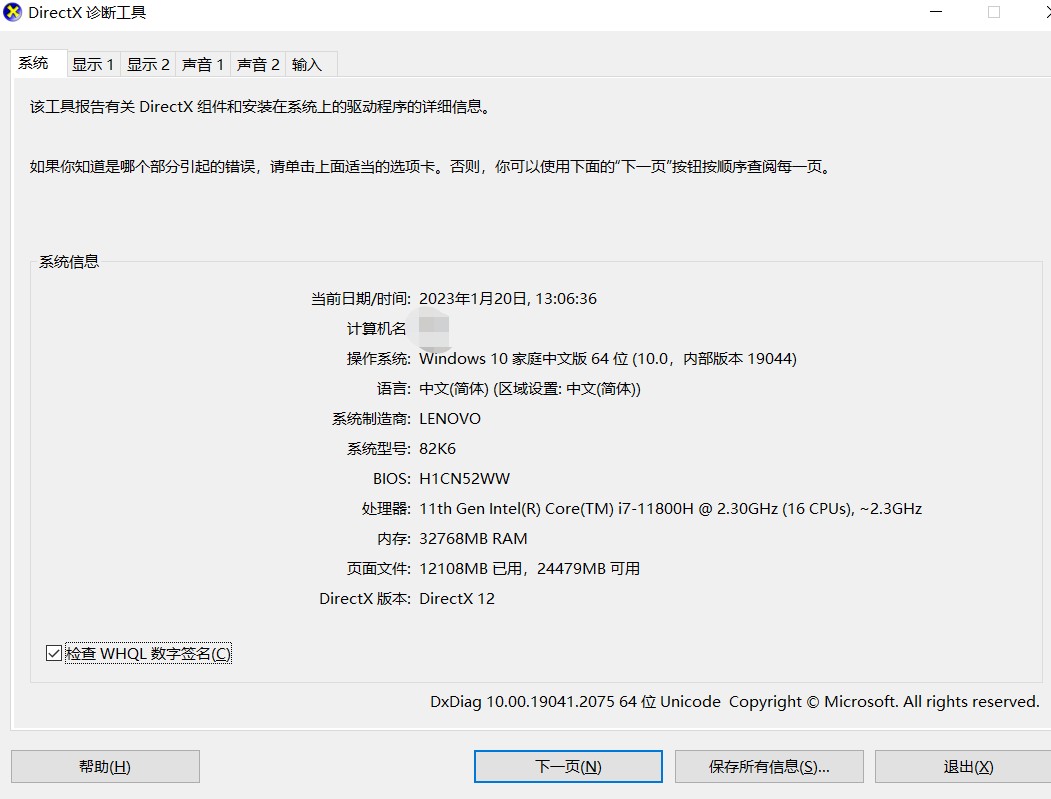Switch to the 声音 1 tab
Screen dimensions: 1051x799
click(203, 64)
